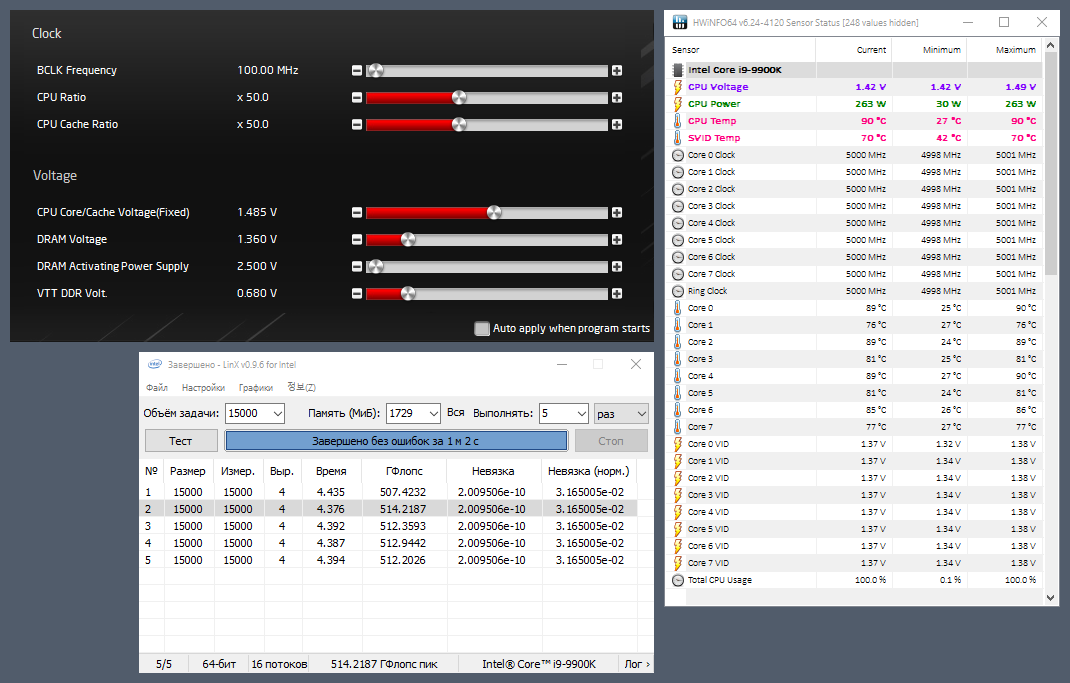The image size is (1070, 683).
Task: Decrease CPU Cache Ratio with minus button
Action: coord(357,124)
